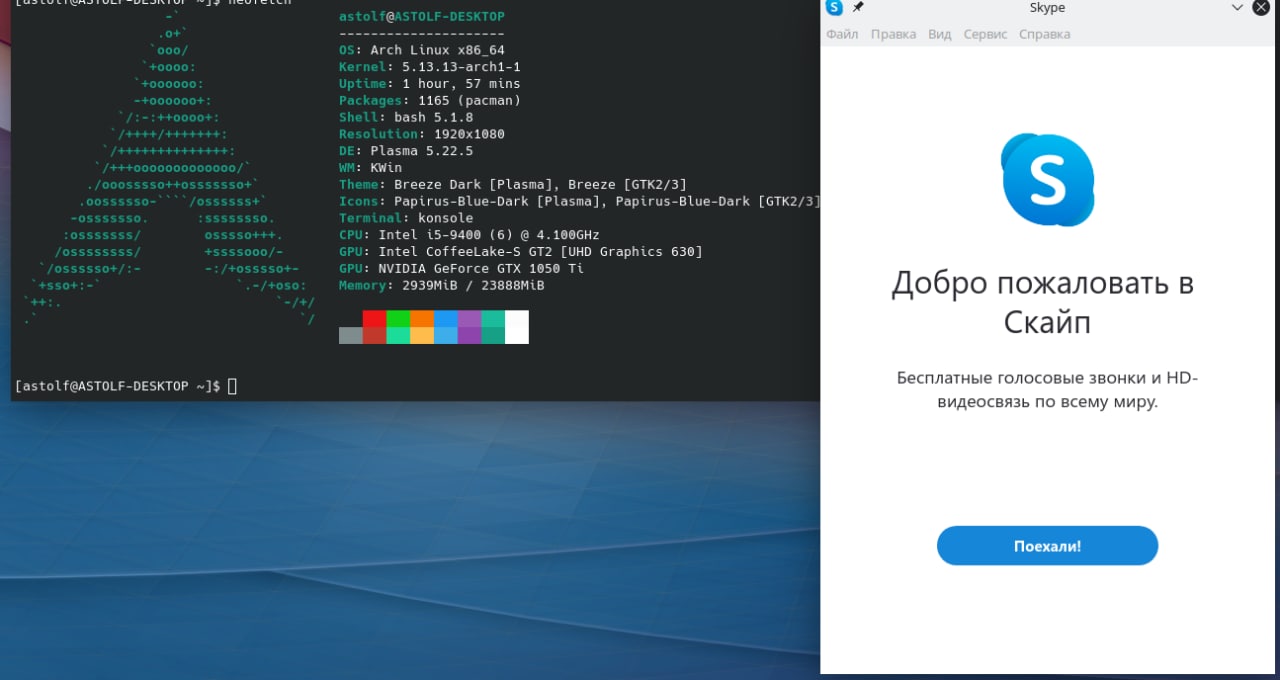
Task: Click the Kernel: 5.13.13-arch1-1 line
Action: click(x=430, y=67)
